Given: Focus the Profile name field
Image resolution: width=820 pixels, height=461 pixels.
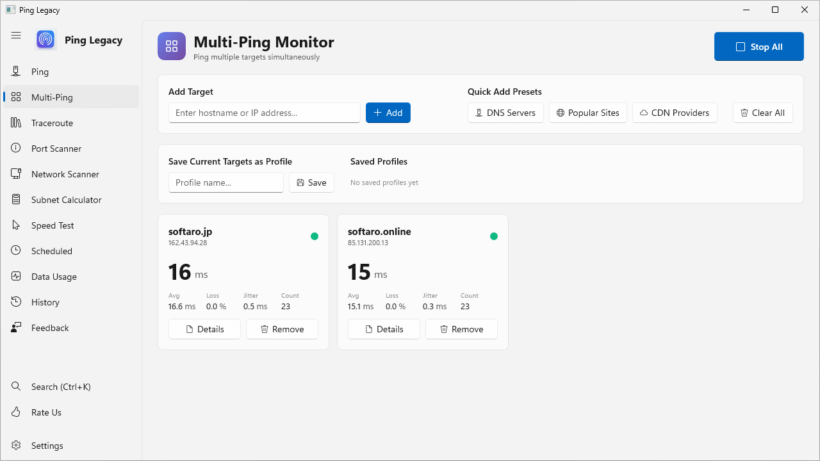Looking at the screenshot, I should [x=225, y=183].
